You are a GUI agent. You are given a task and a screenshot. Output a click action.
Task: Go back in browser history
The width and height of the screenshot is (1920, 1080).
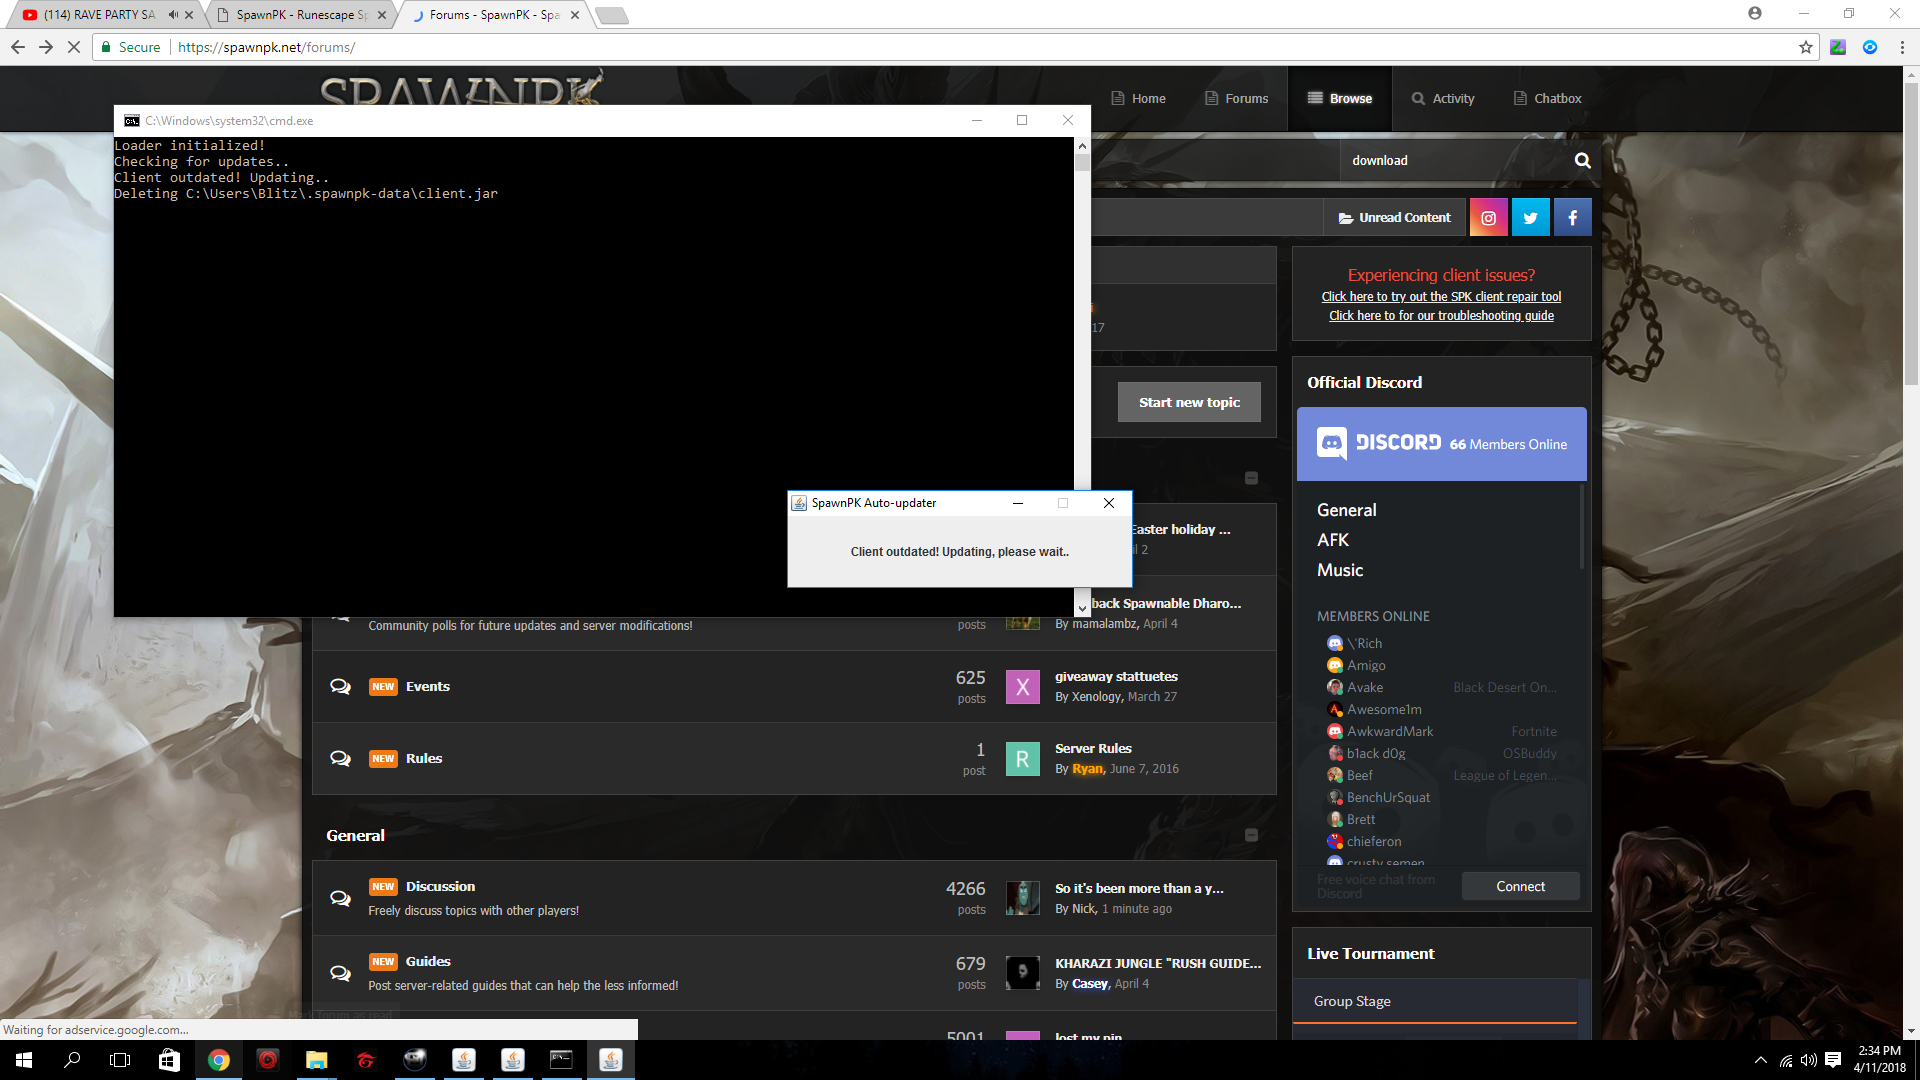point(18,47)
